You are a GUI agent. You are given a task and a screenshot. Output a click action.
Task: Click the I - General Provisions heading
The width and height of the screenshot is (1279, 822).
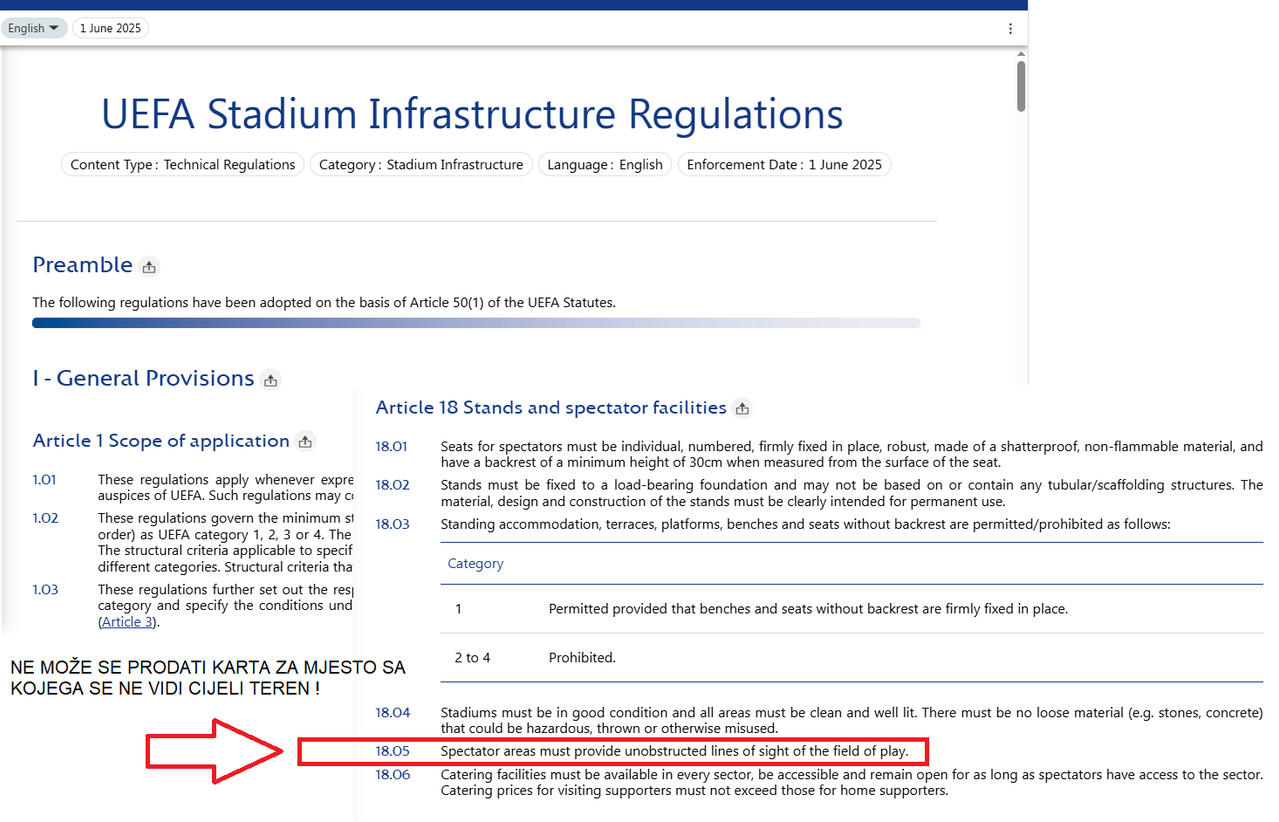(x=143, y=378)
